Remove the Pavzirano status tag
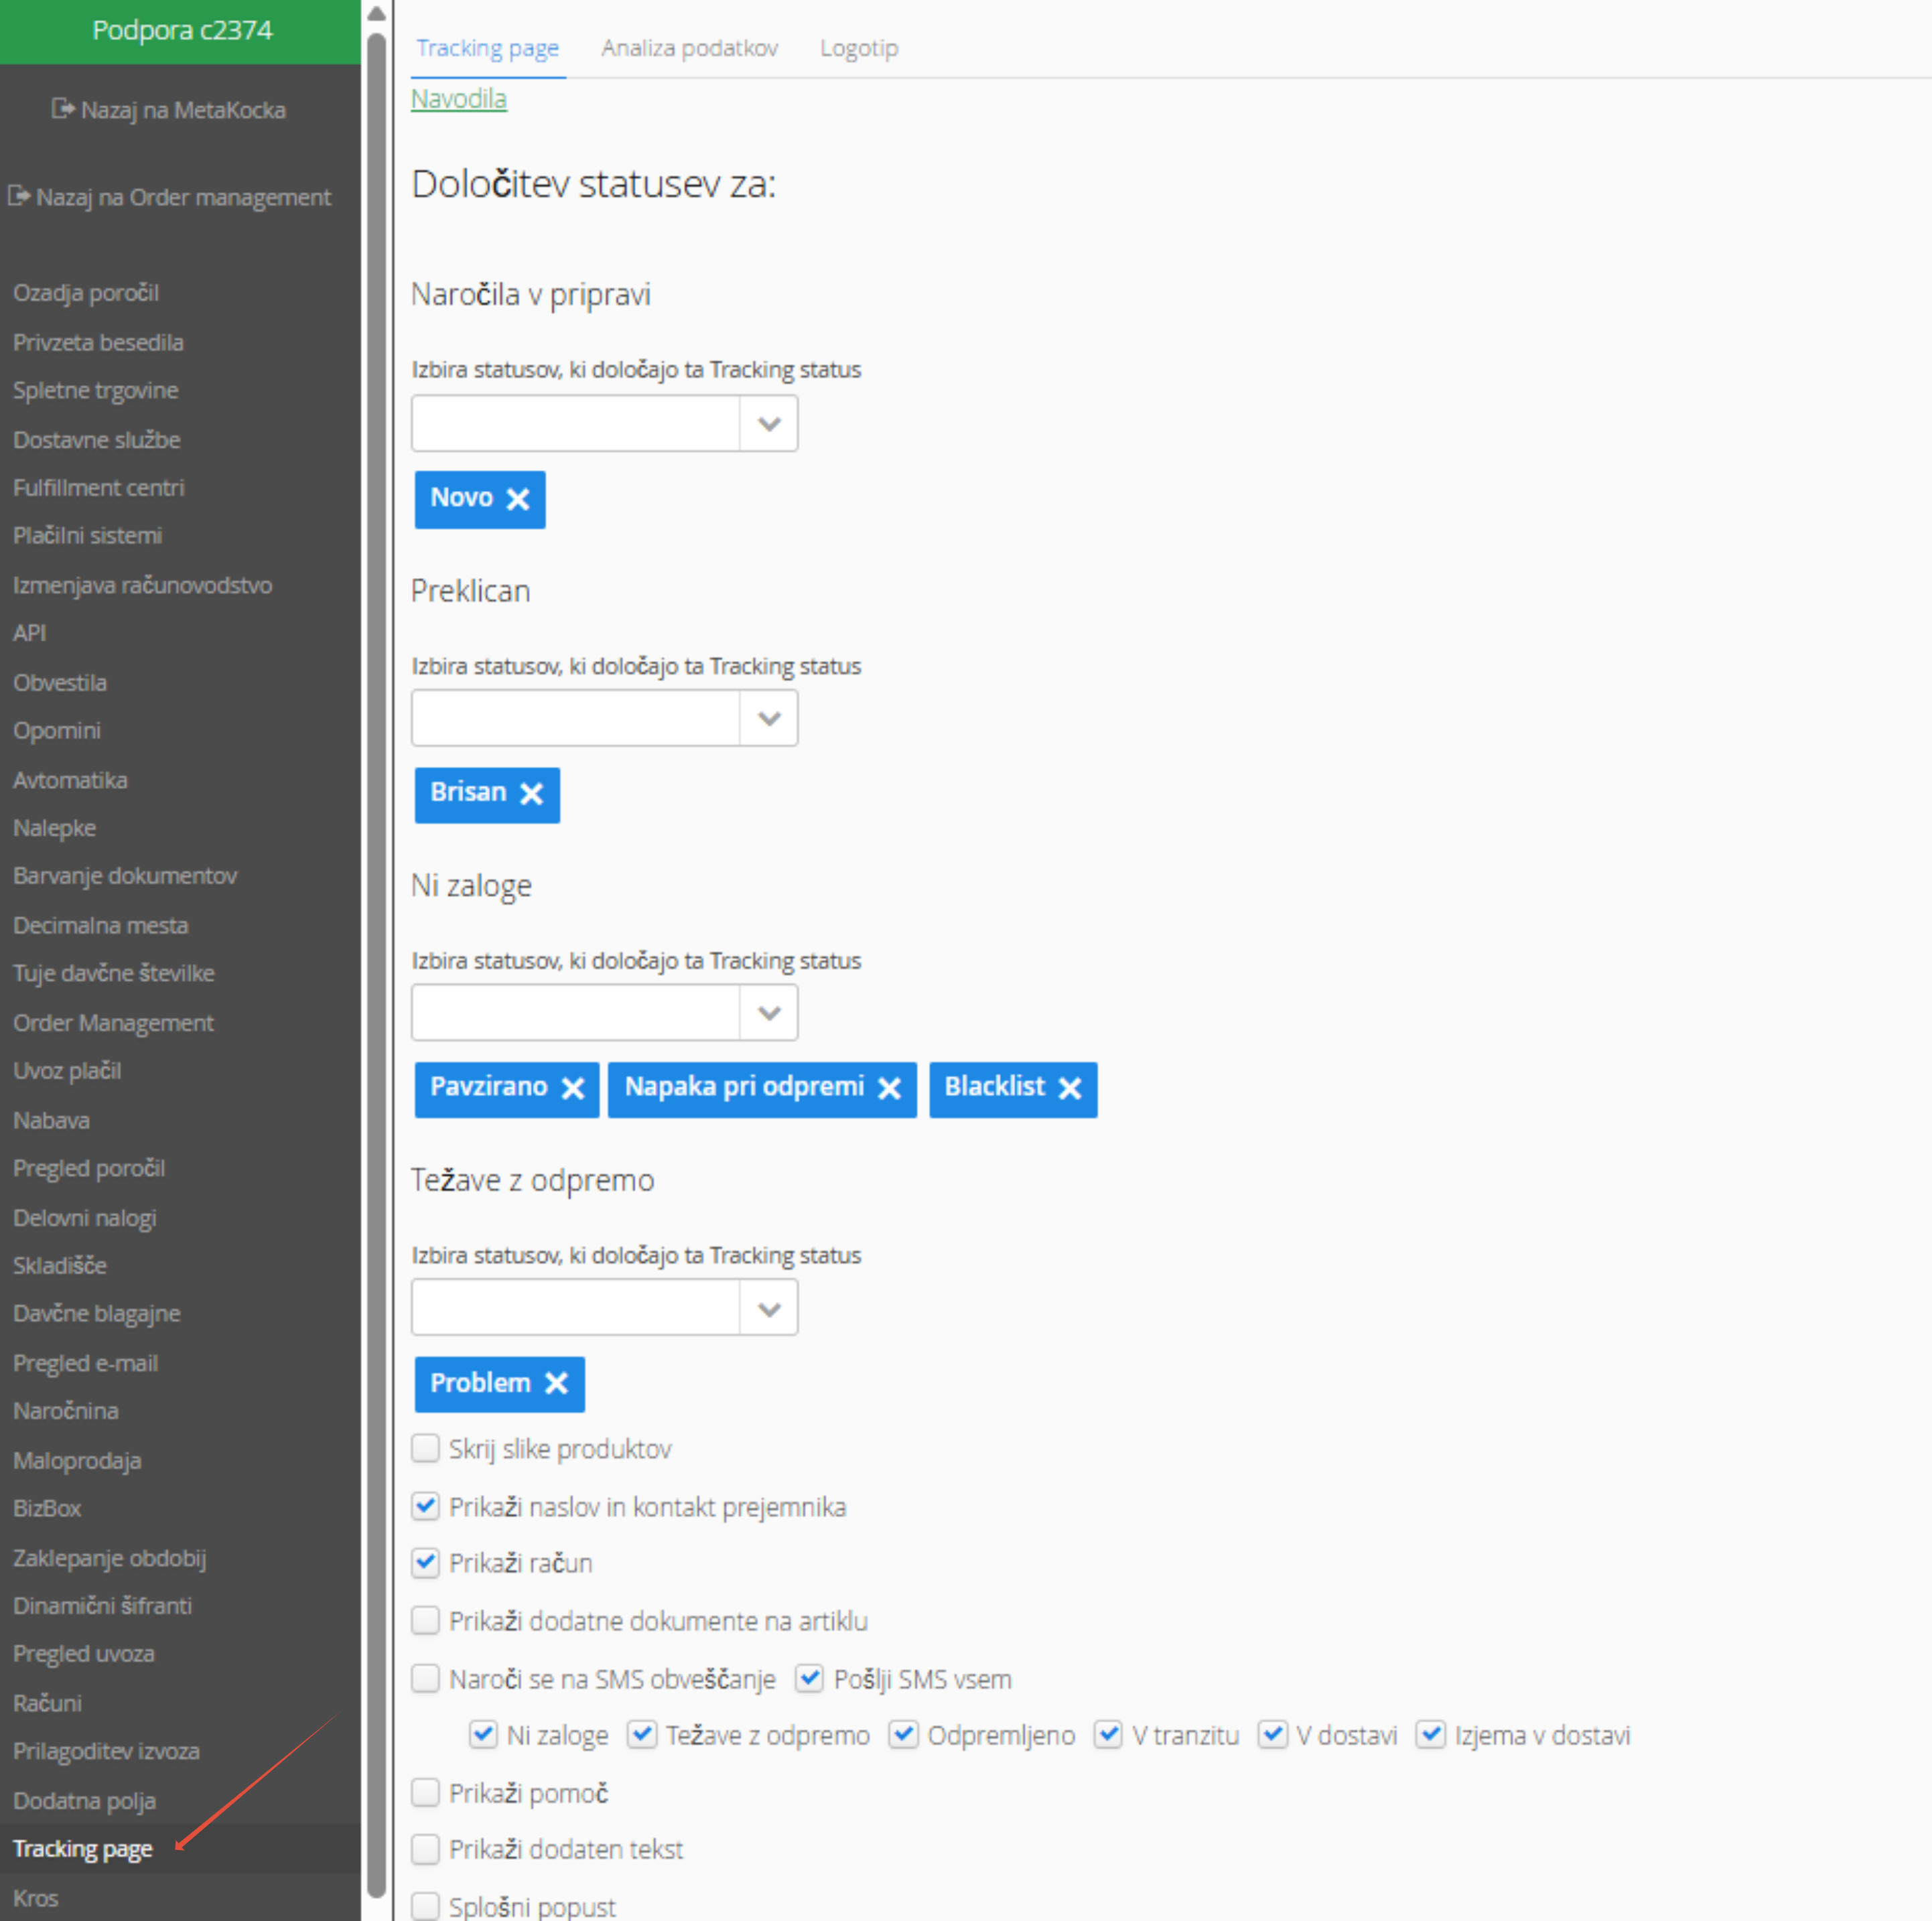The image size is (1932, 1921). 572,1088
